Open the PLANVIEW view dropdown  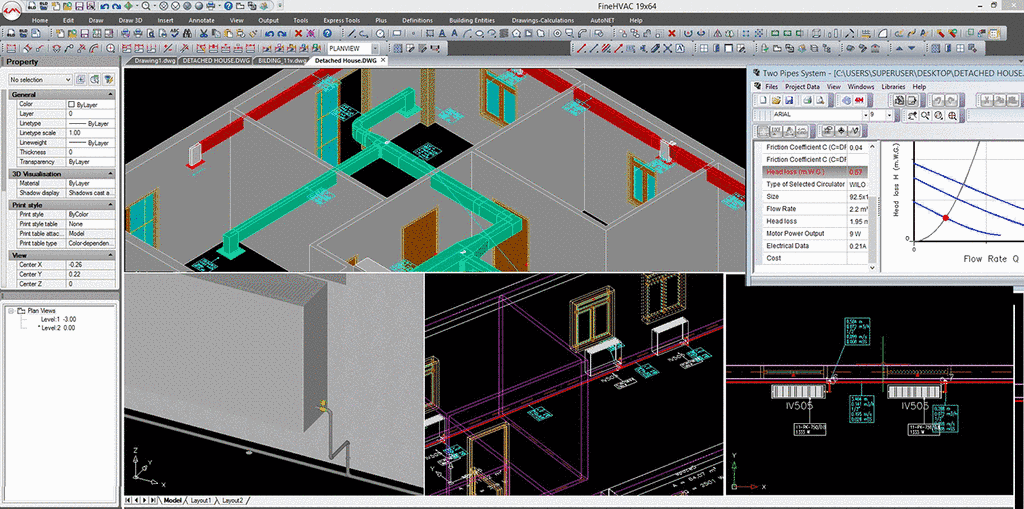point(376,48)
